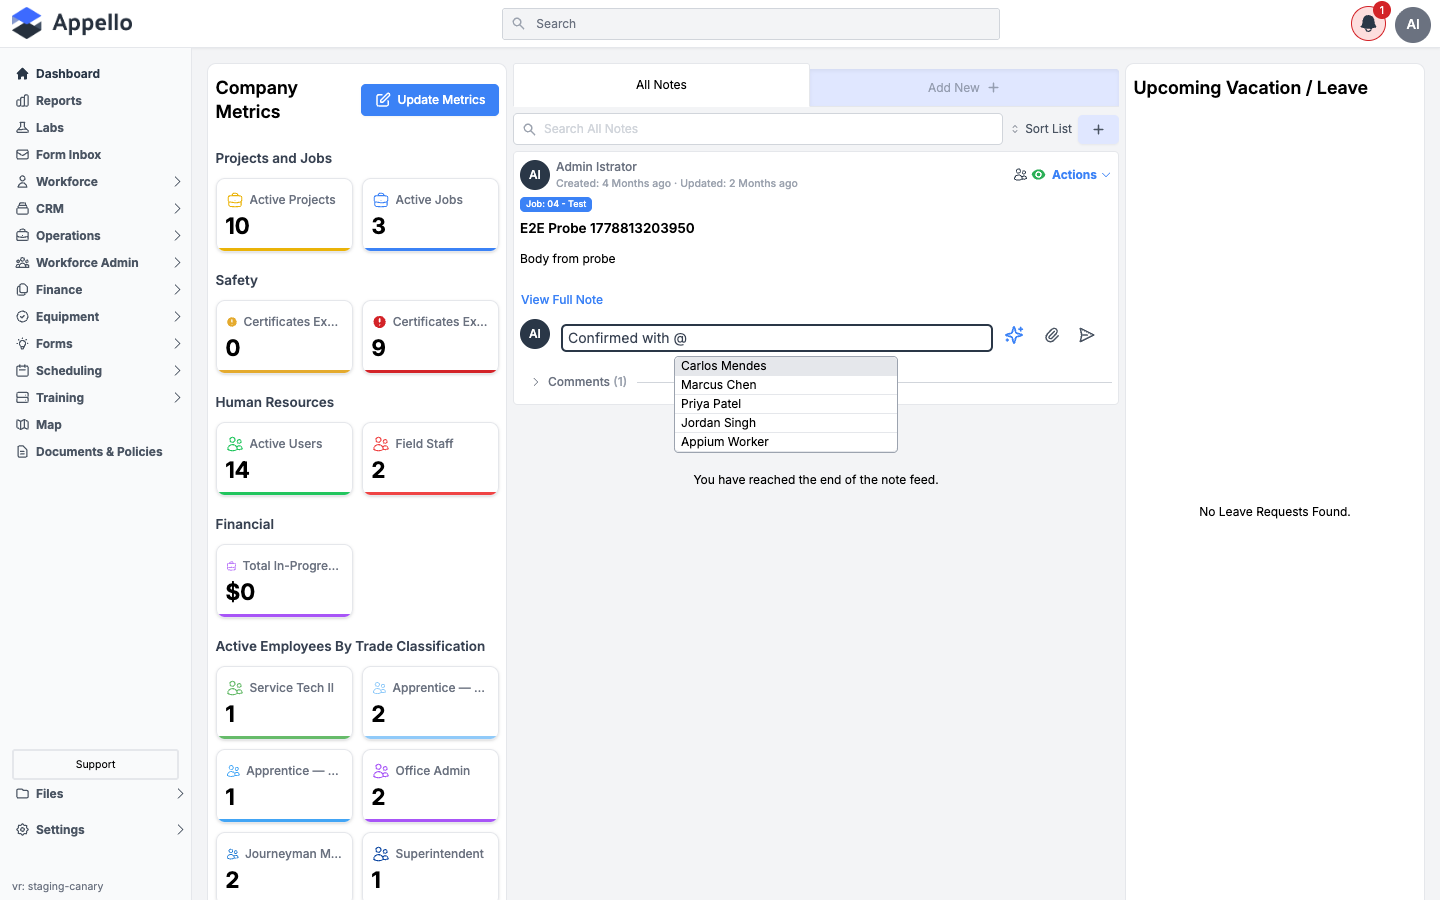Screen dimensions: 1440x900
Task: Attach a file with the paperclip icon
Action: (1052, 335)
